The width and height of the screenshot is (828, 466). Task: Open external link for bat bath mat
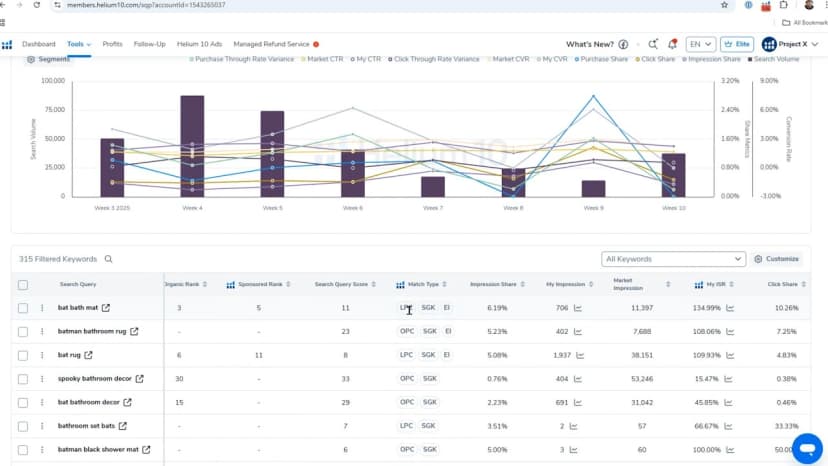(106, 307)
